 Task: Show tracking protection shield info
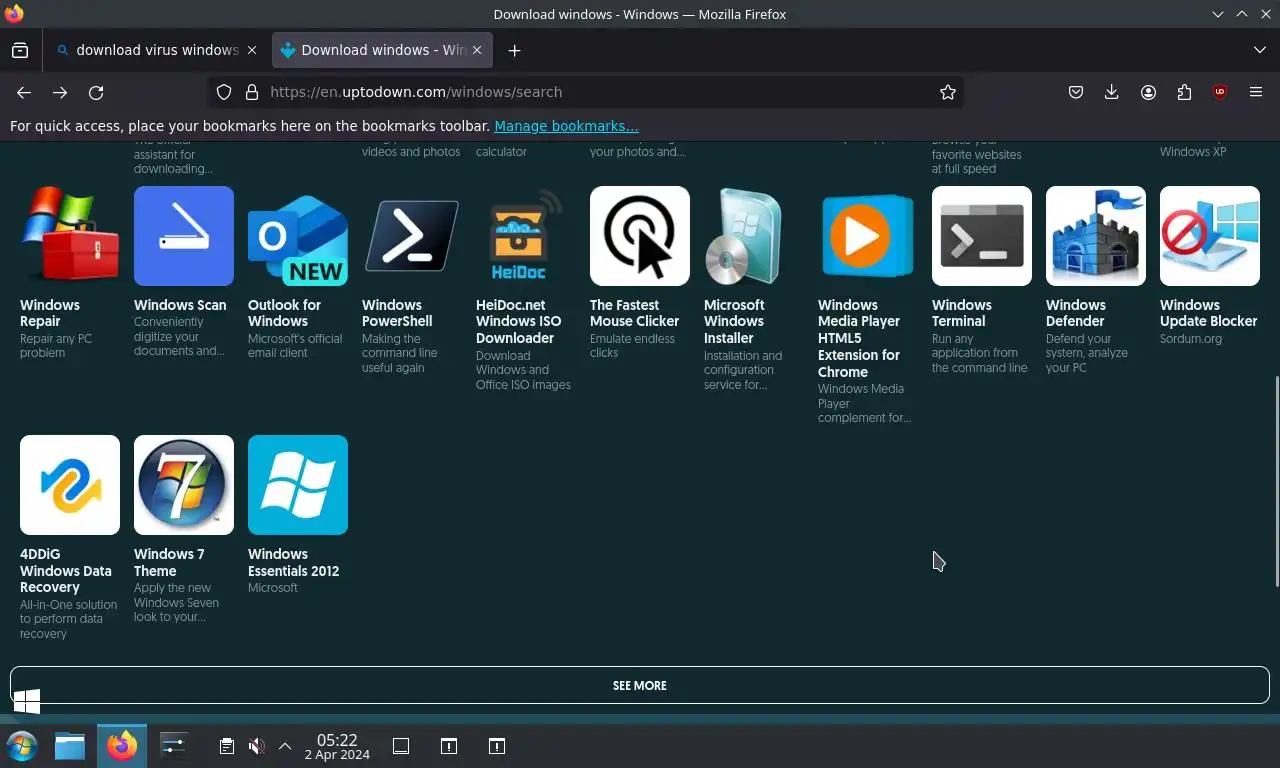tap(224, 92)
